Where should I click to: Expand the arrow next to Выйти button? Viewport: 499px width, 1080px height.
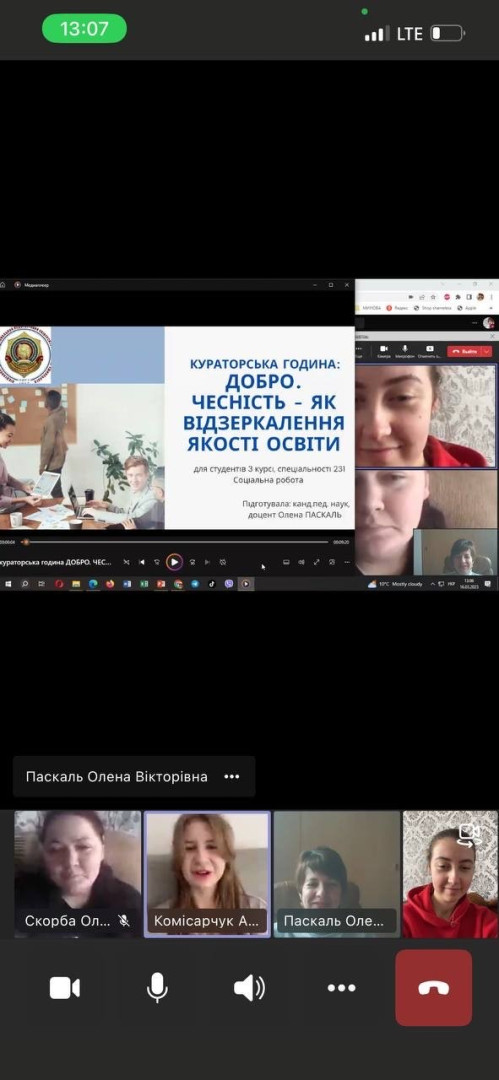point(487,351)
